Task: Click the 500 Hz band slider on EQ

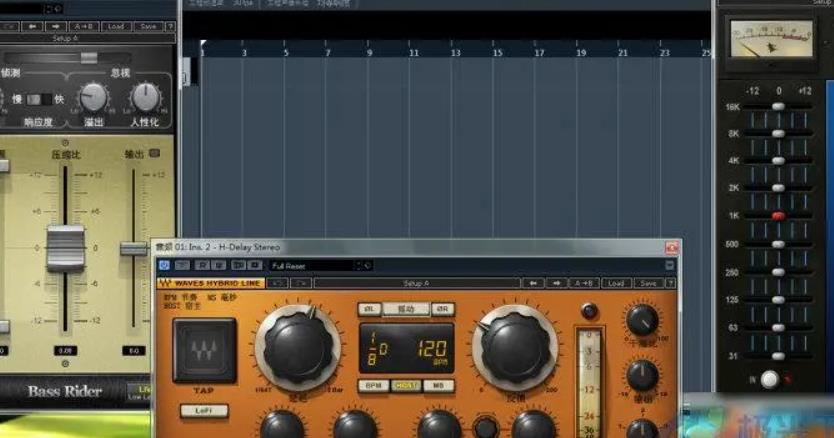Action: 778,244
